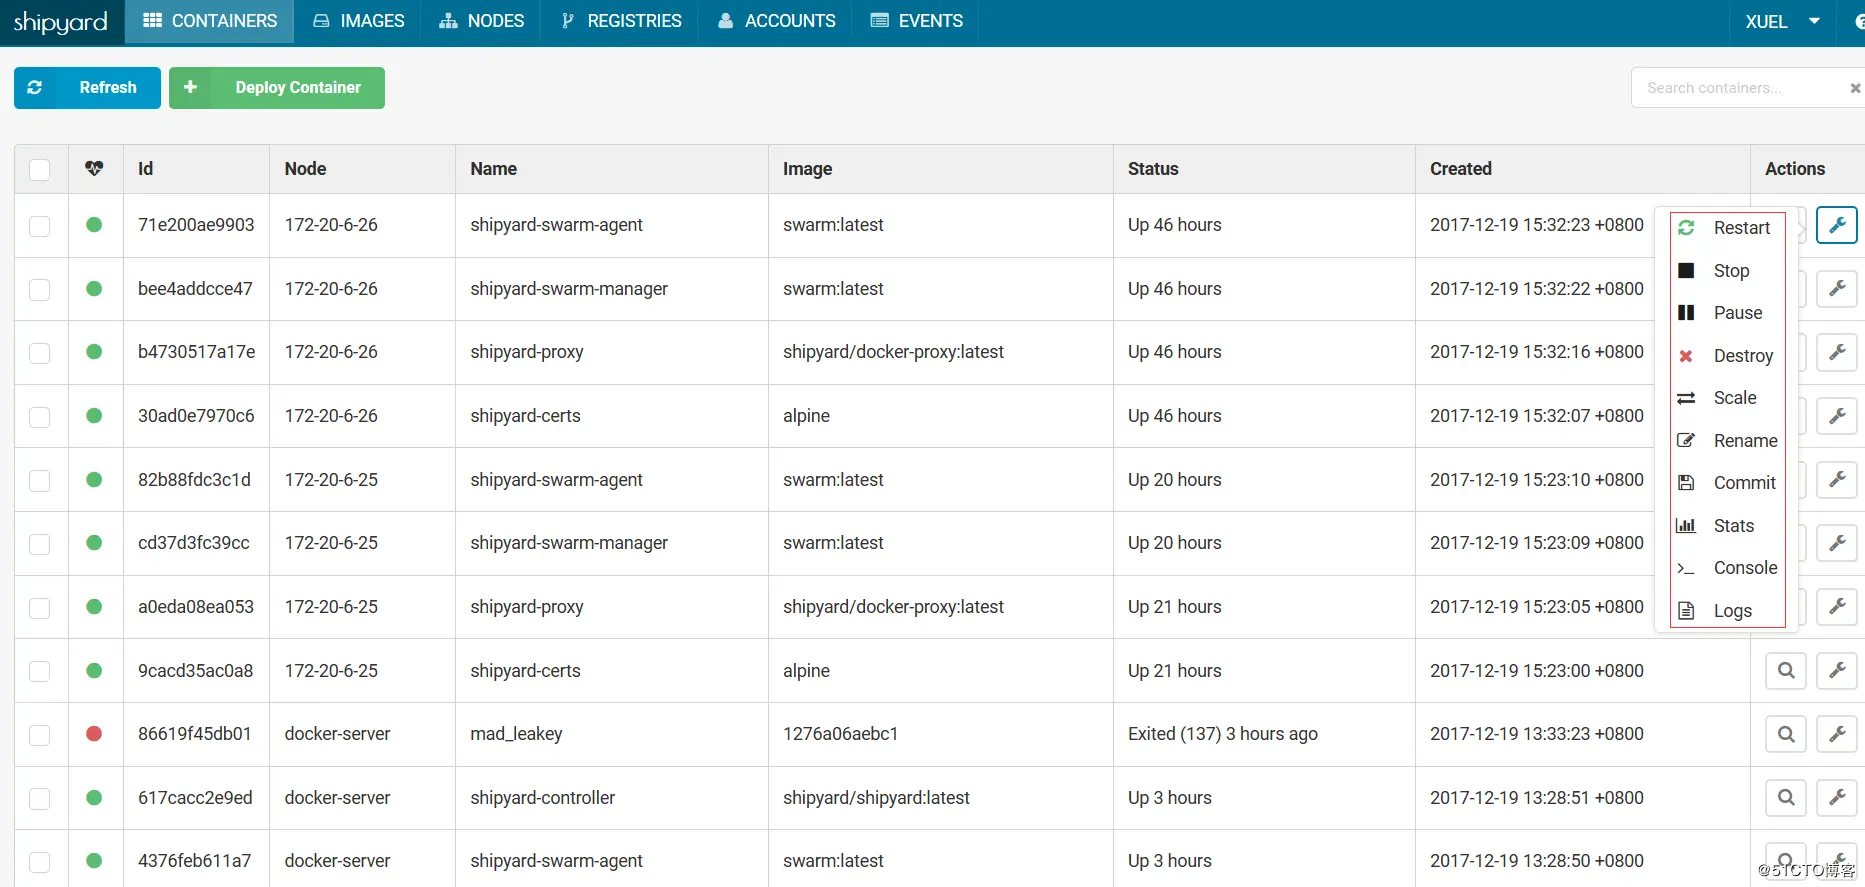Click the wrench icon for shipyard-controller row

point(1837,797)
